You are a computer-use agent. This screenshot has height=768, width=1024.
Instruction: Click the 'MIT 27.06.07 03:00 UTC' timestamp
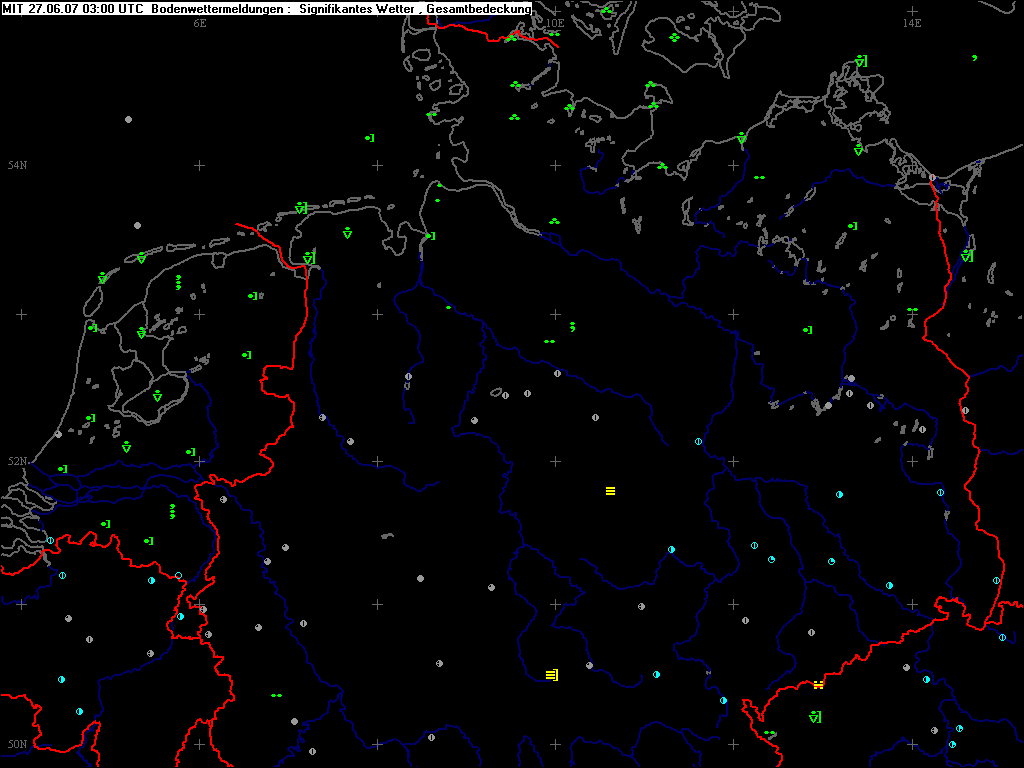[73, 8]
